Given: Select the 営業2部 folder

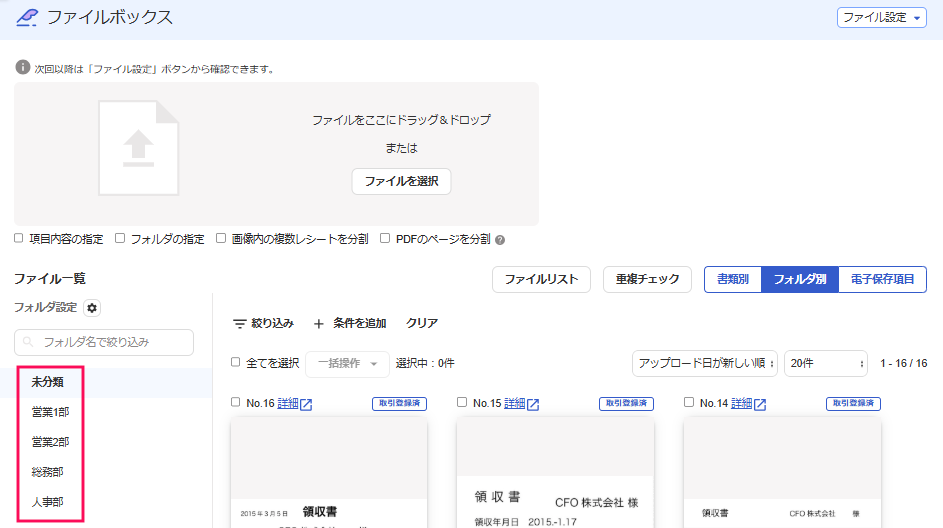Looking at the screenshot, I should point(51,442).
